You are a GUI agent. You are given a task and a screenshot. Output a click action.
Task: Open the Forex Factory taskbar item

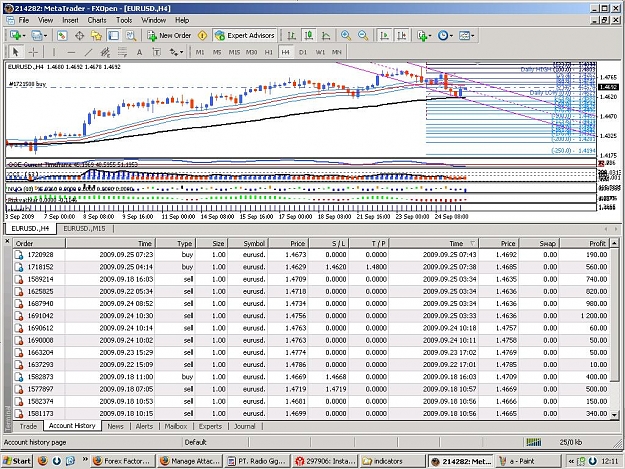click(x=122, y=461)
